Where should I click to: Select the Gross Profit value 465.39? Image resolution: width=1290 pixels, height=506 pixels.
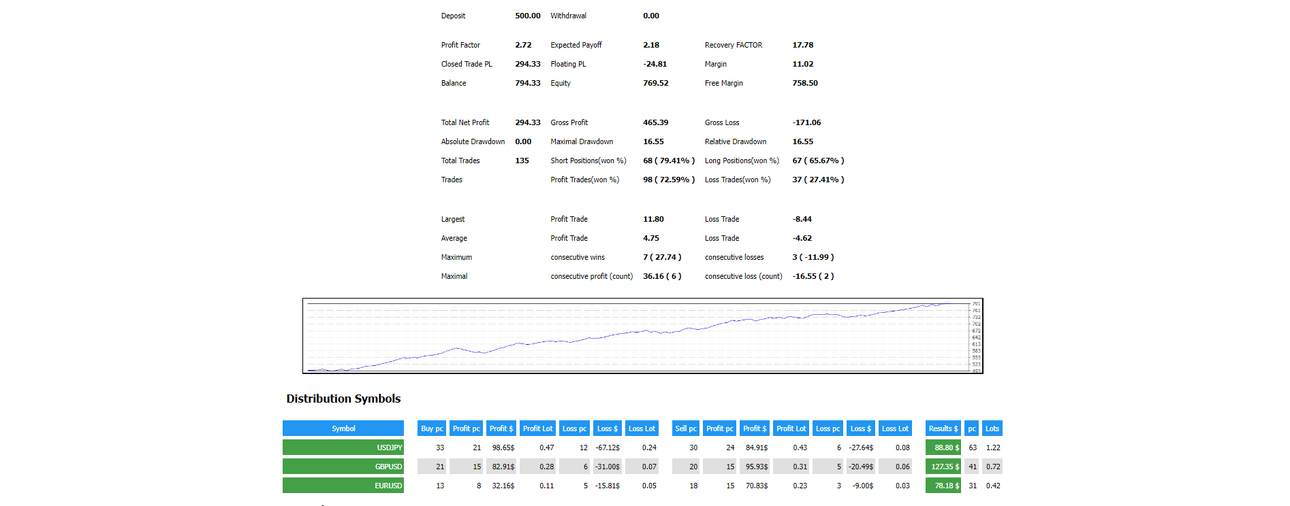point(656,122)
